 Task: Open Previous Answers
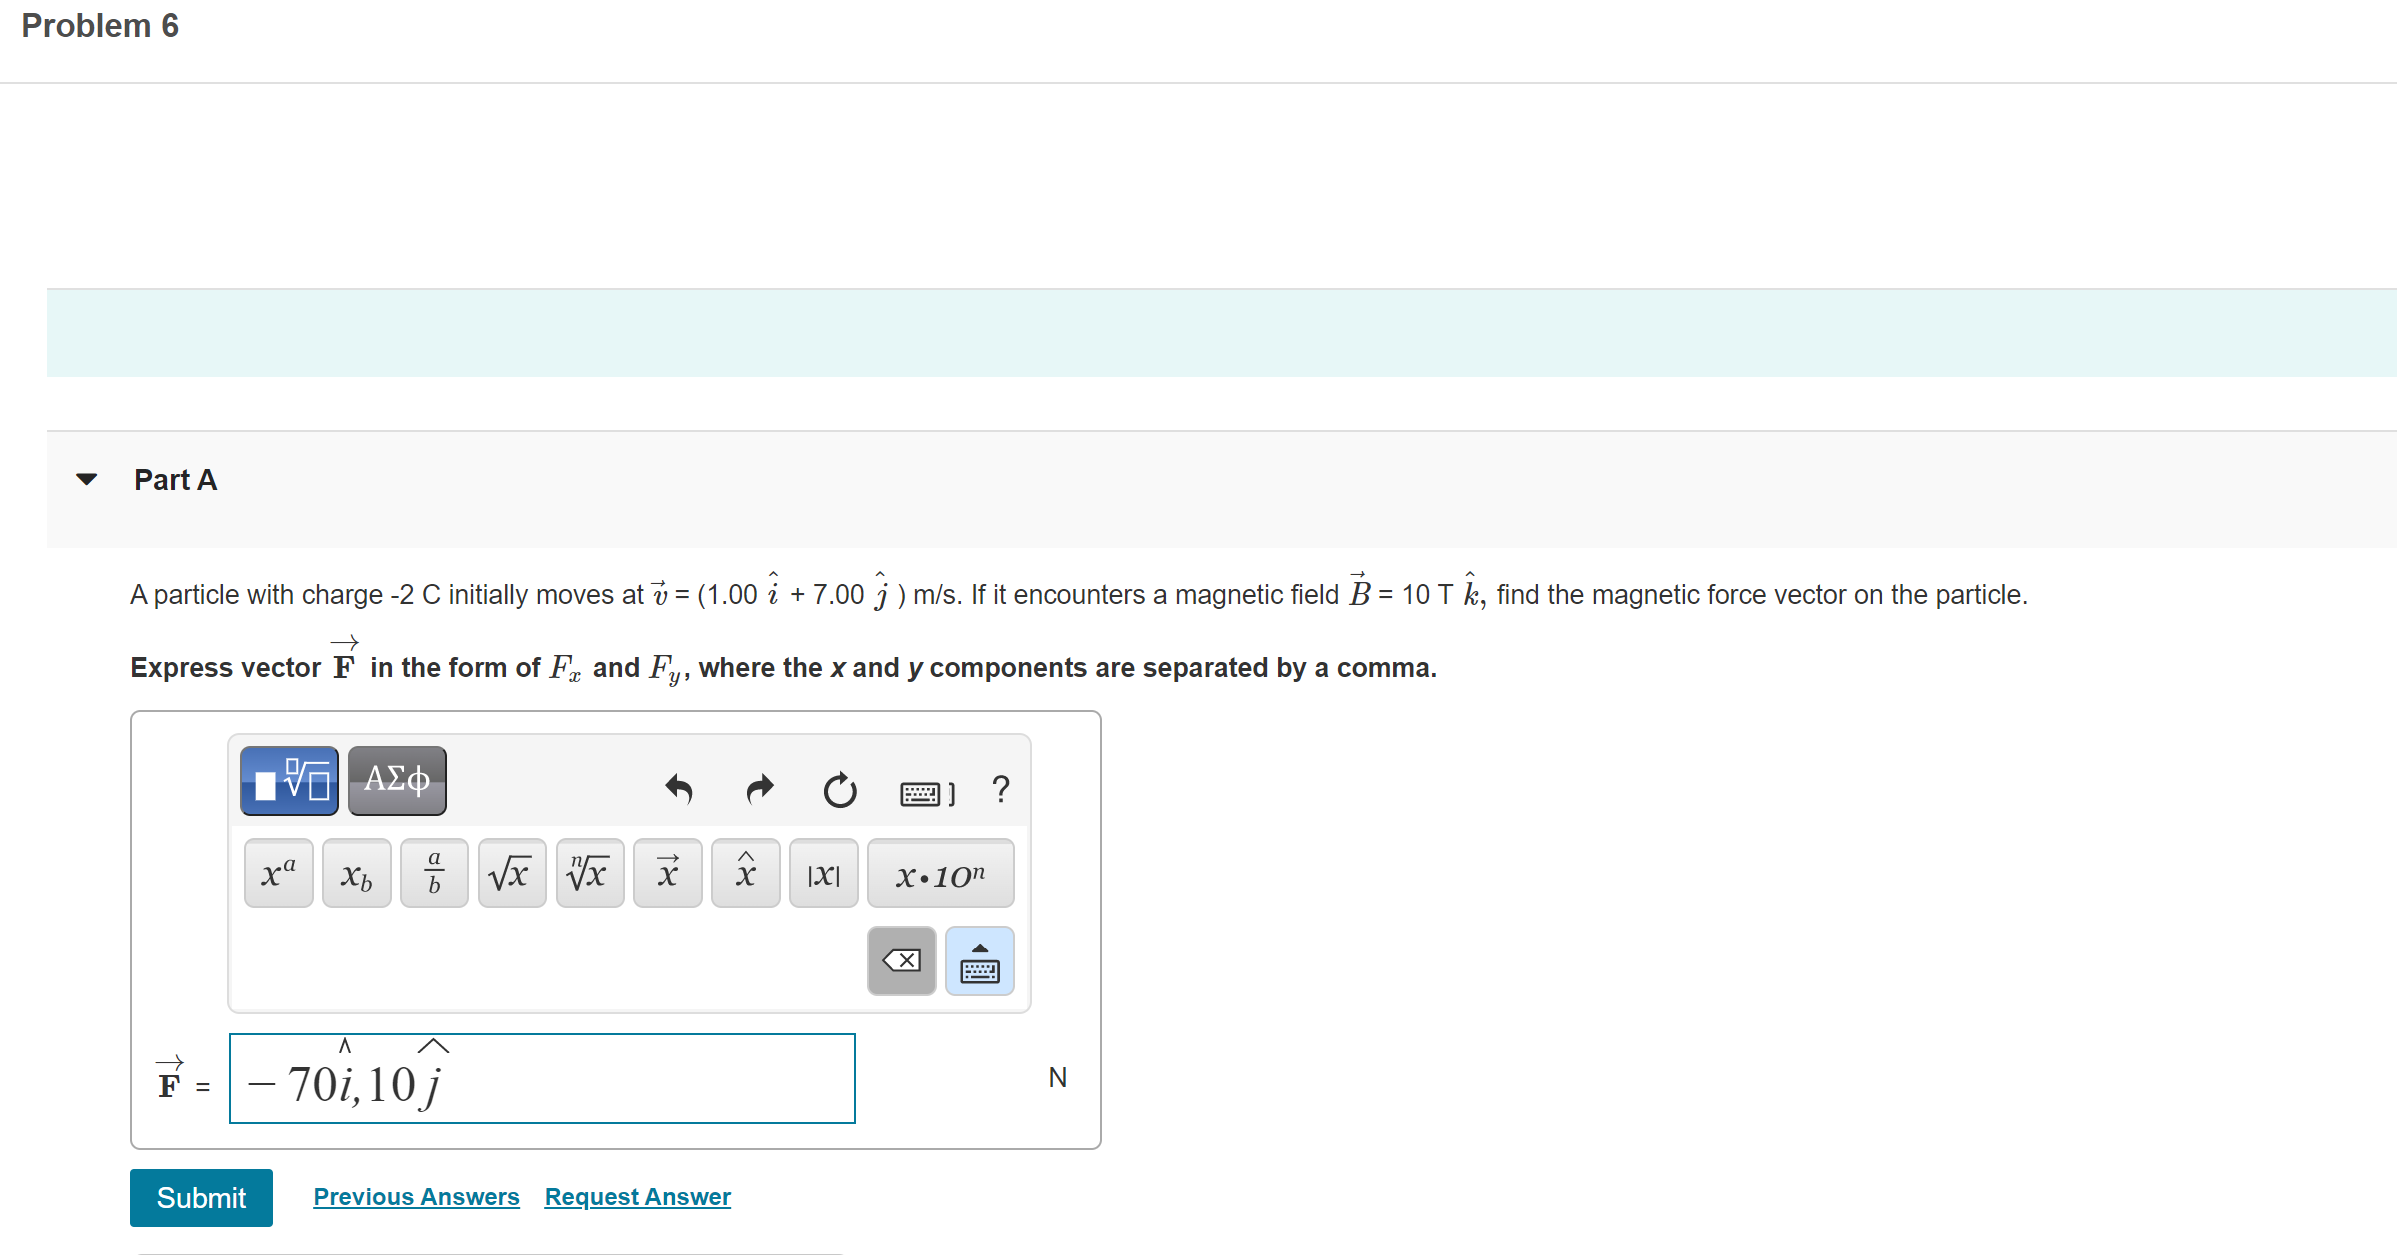(x=416, y=1196)
